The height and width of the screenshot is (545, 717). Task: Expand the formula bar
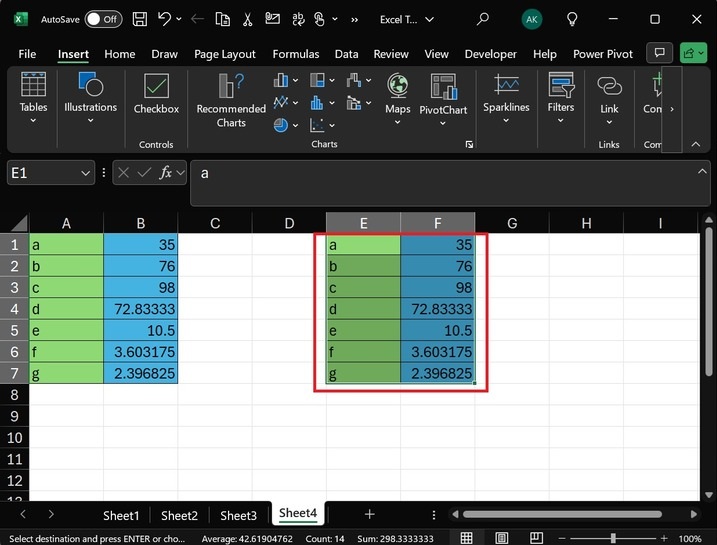(x=702, y=171)
